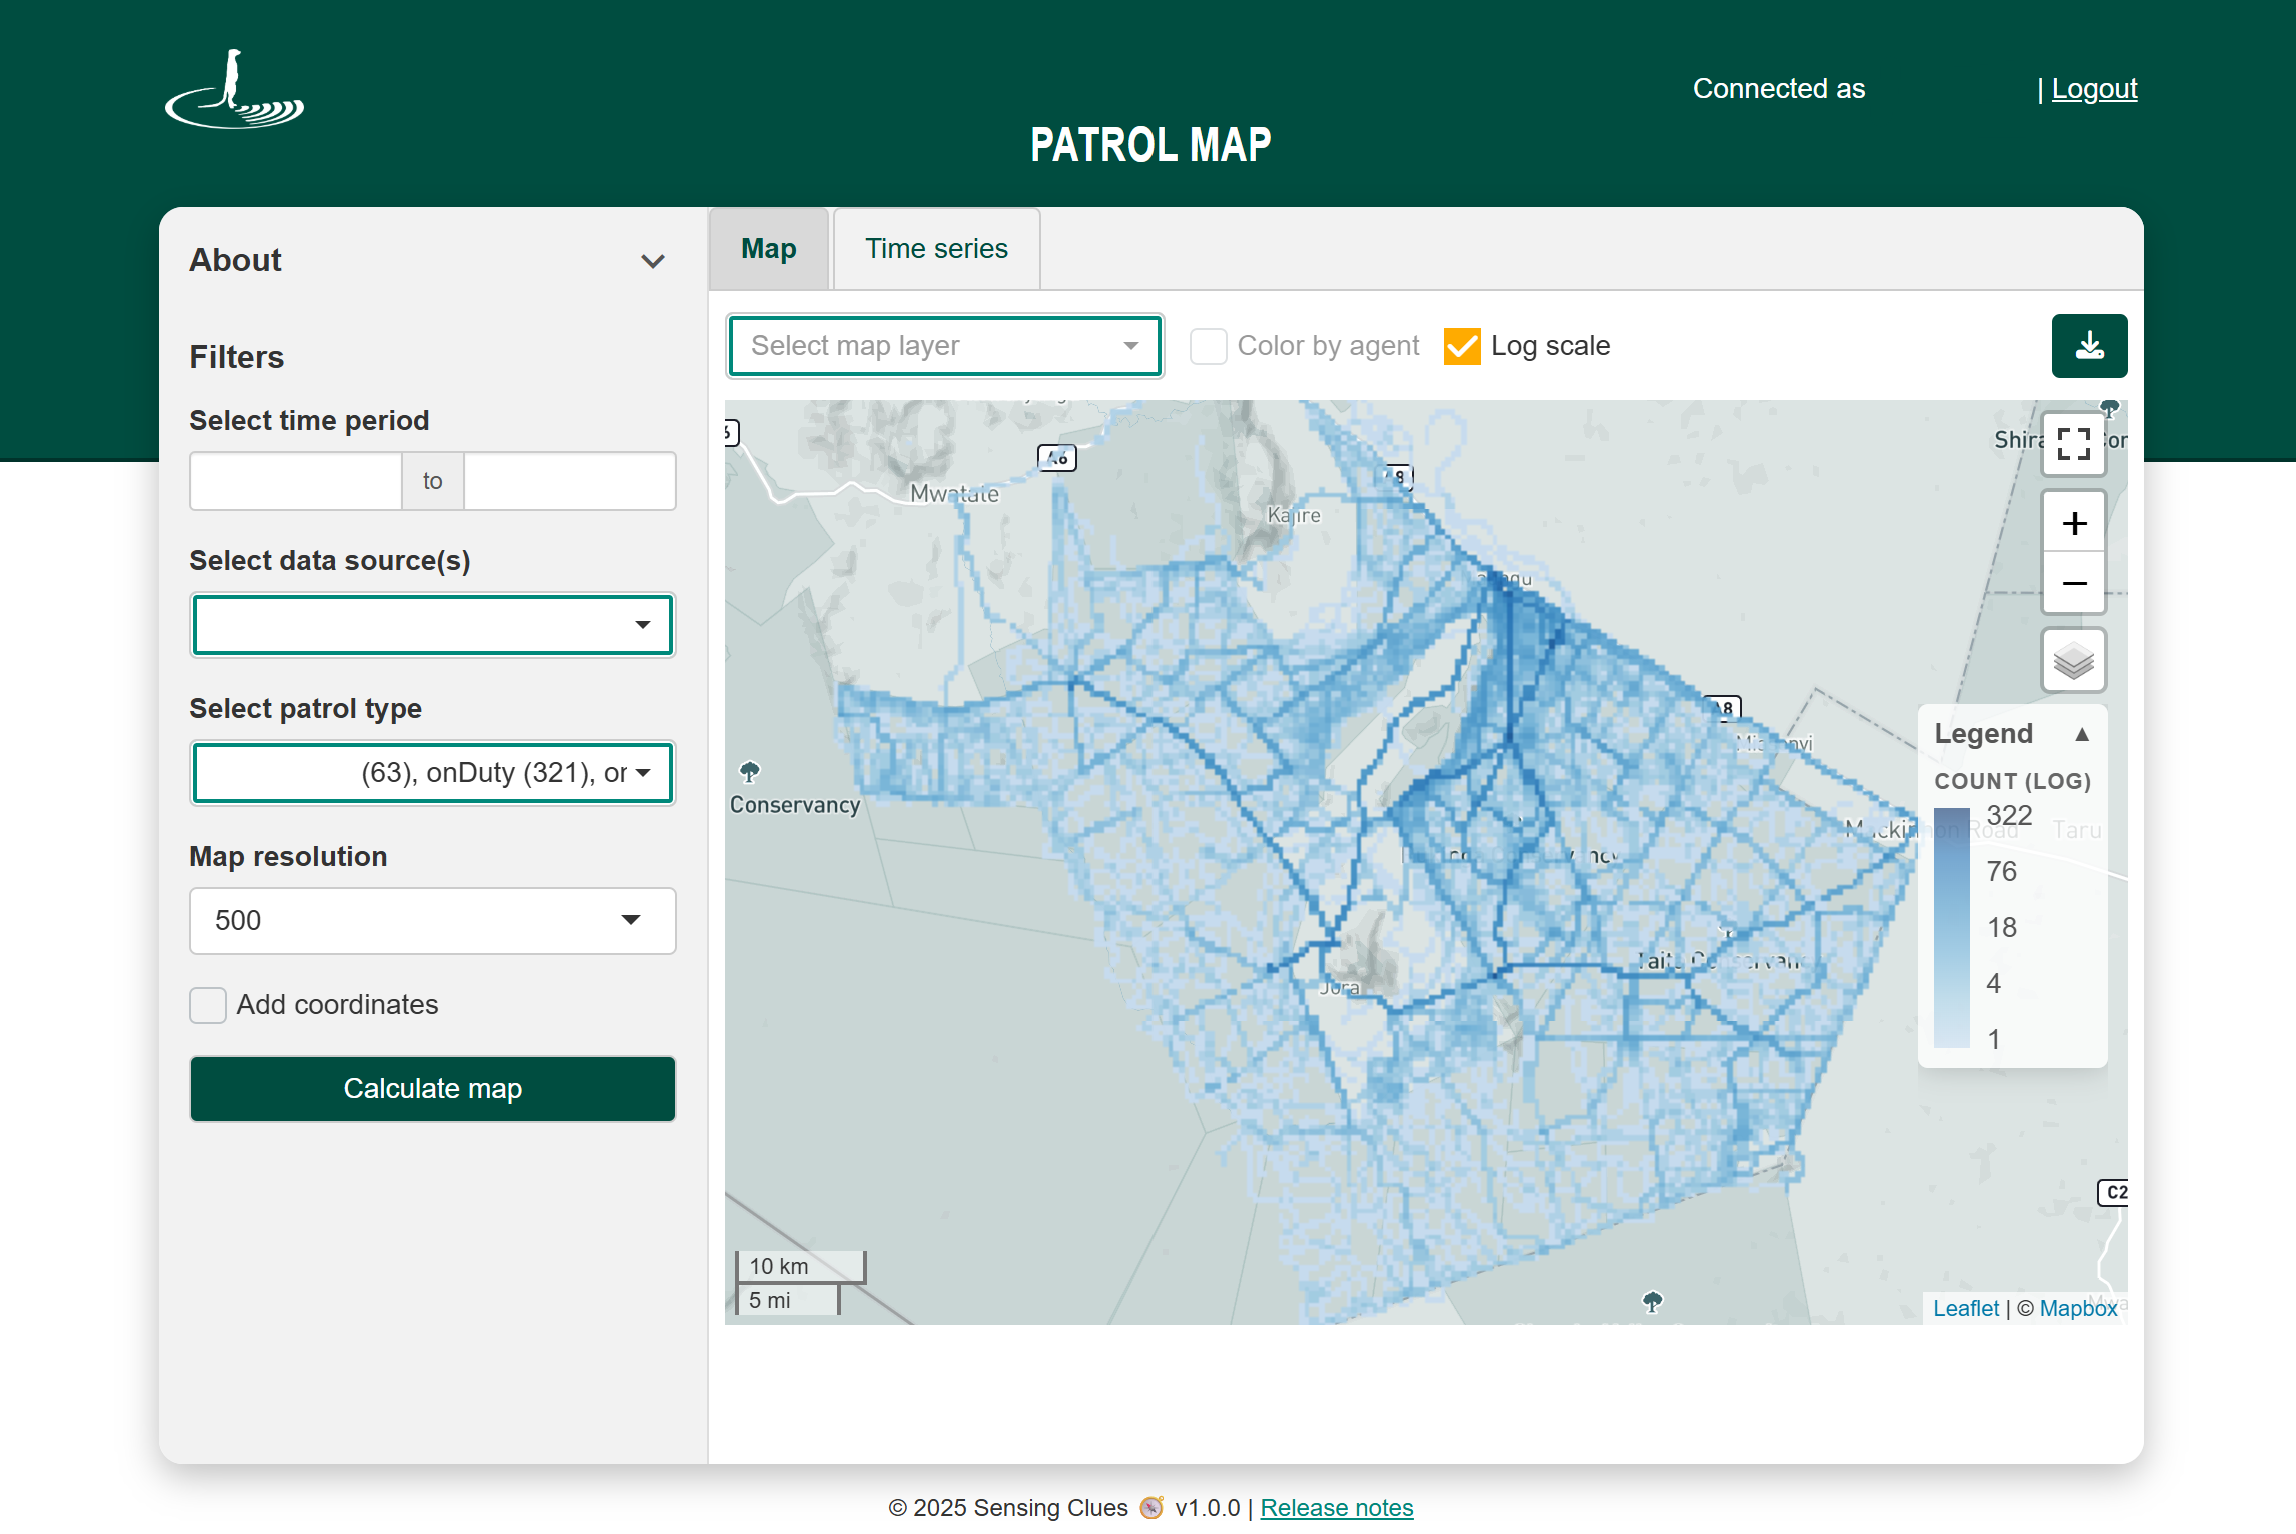Open the patrol type dropdown
Viewport: 2296px width, 1534px height.
point(433,773)
